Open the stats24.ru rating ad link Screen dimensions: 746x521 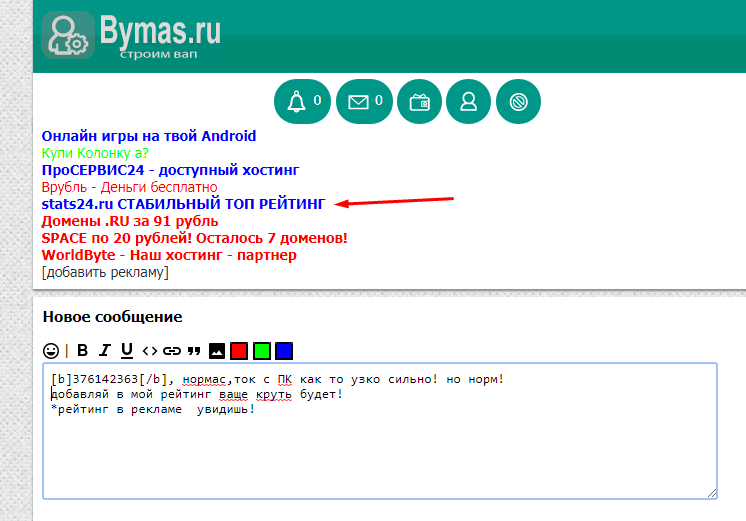pos(183,203)
